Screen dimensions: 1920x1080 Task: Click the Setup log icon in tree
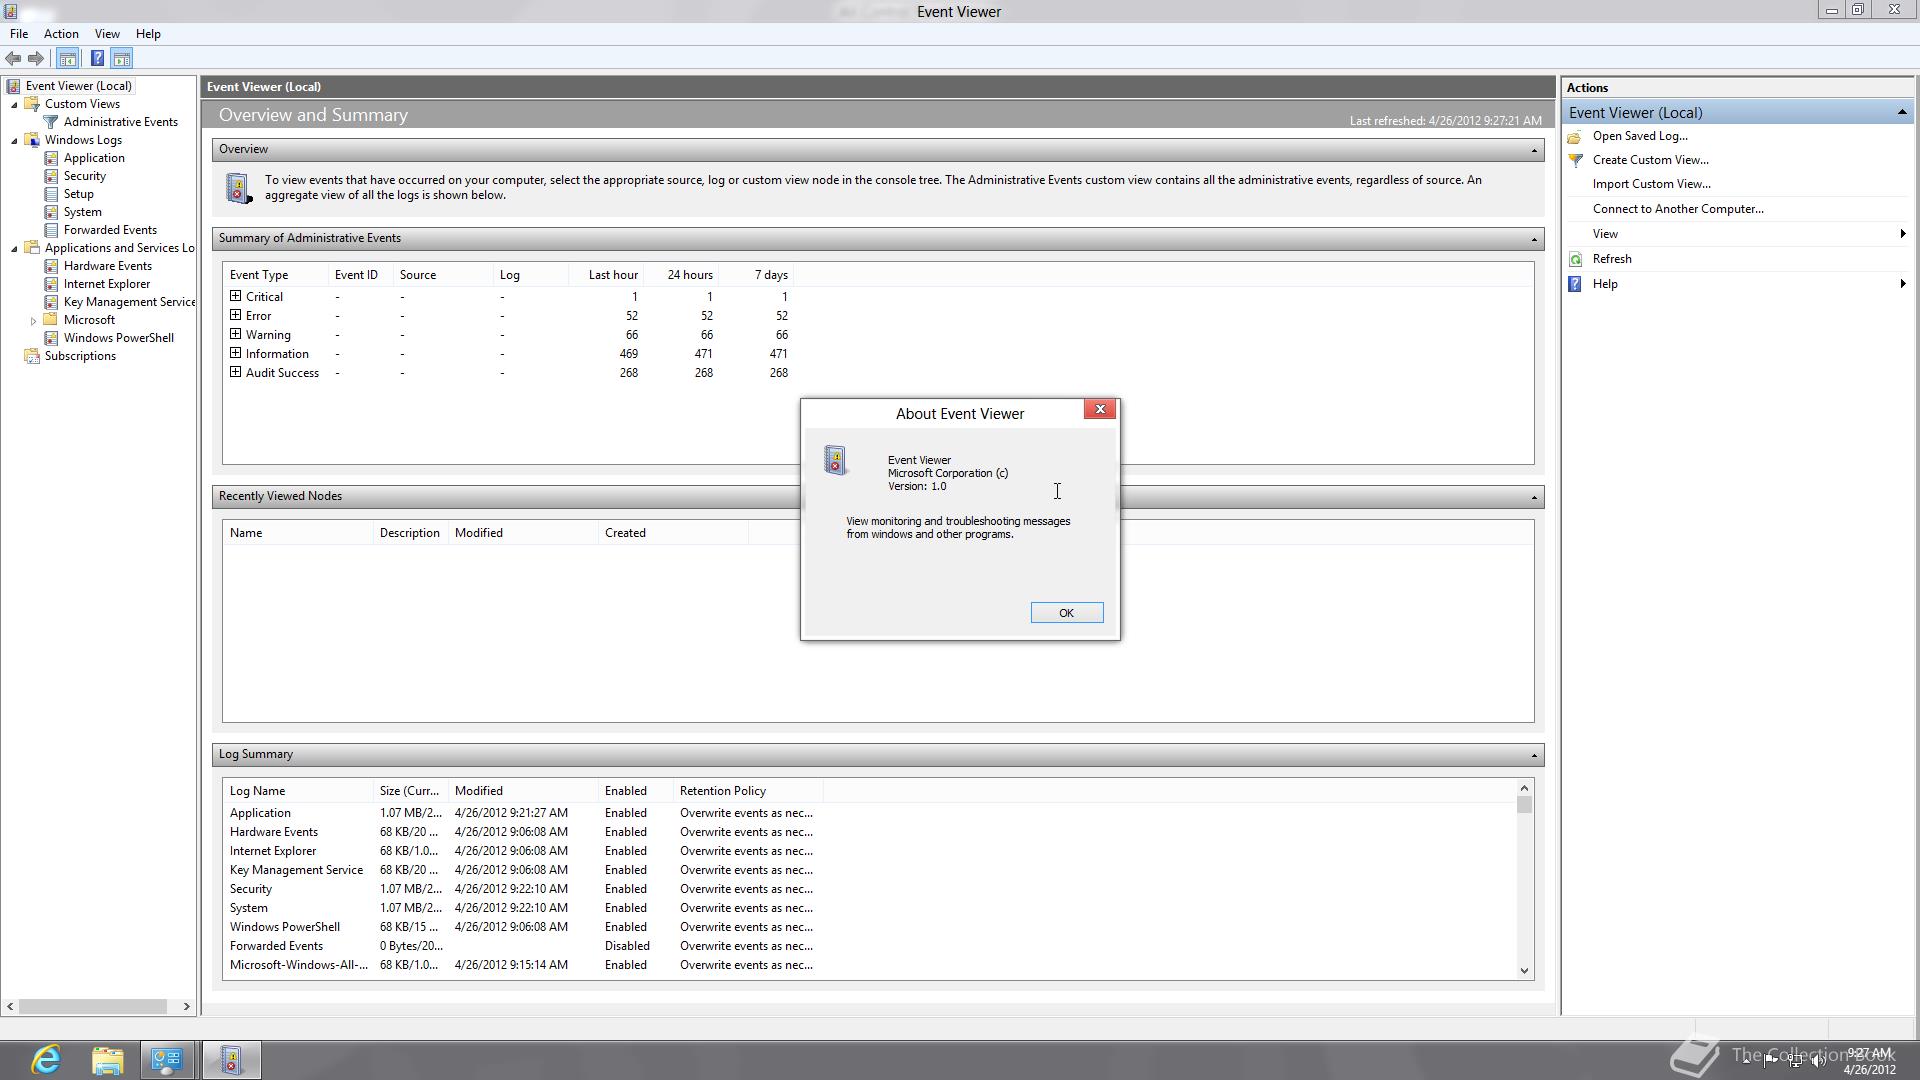[51, 194]
